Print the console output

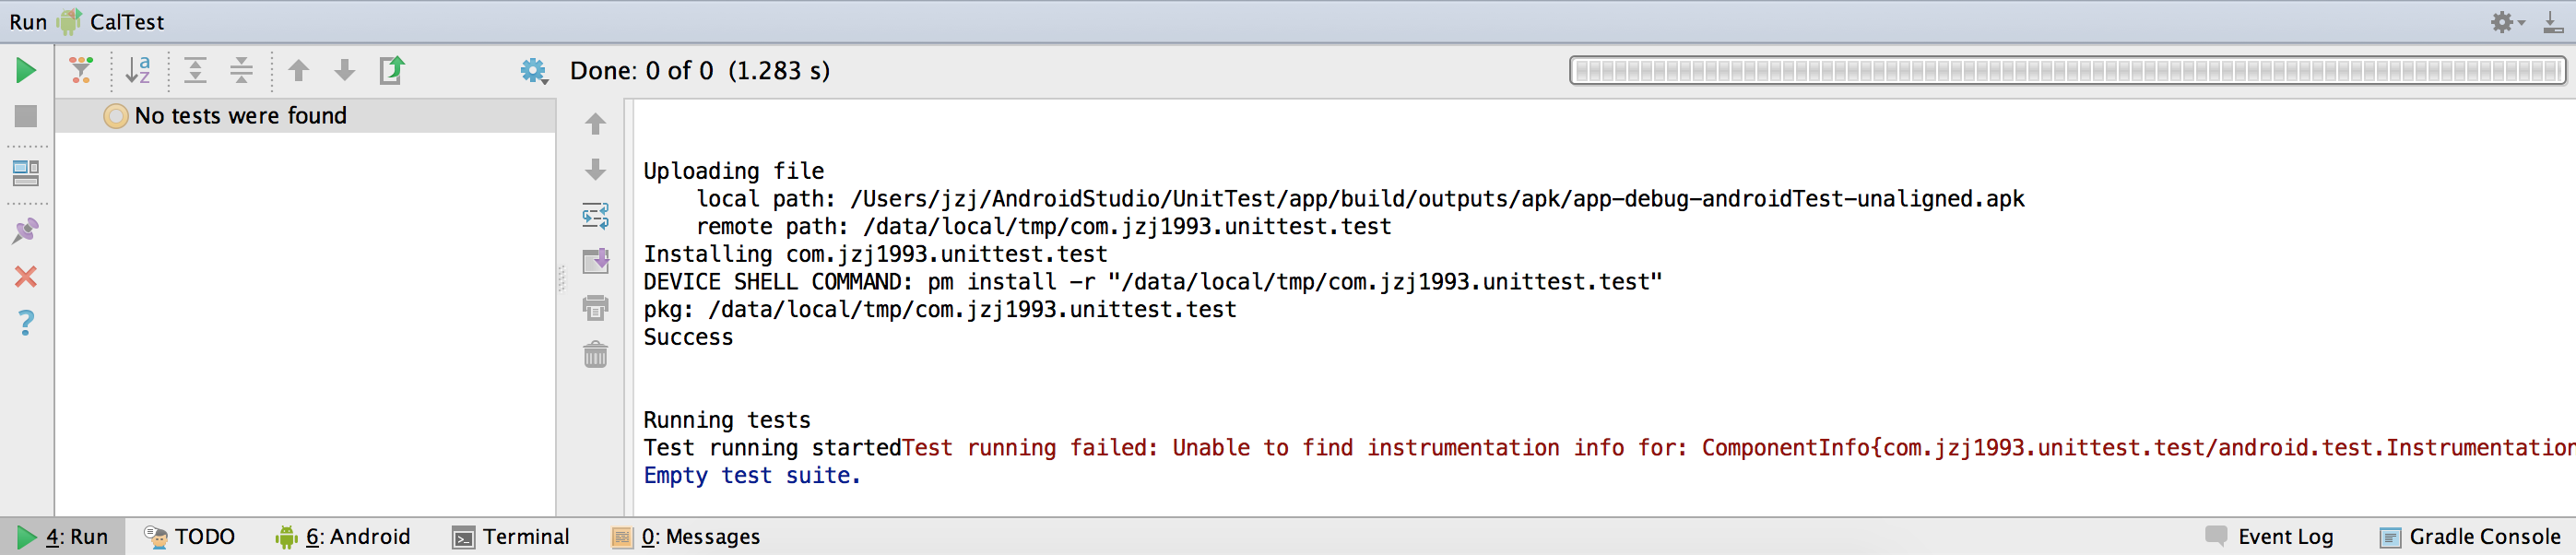click(595, 307)
